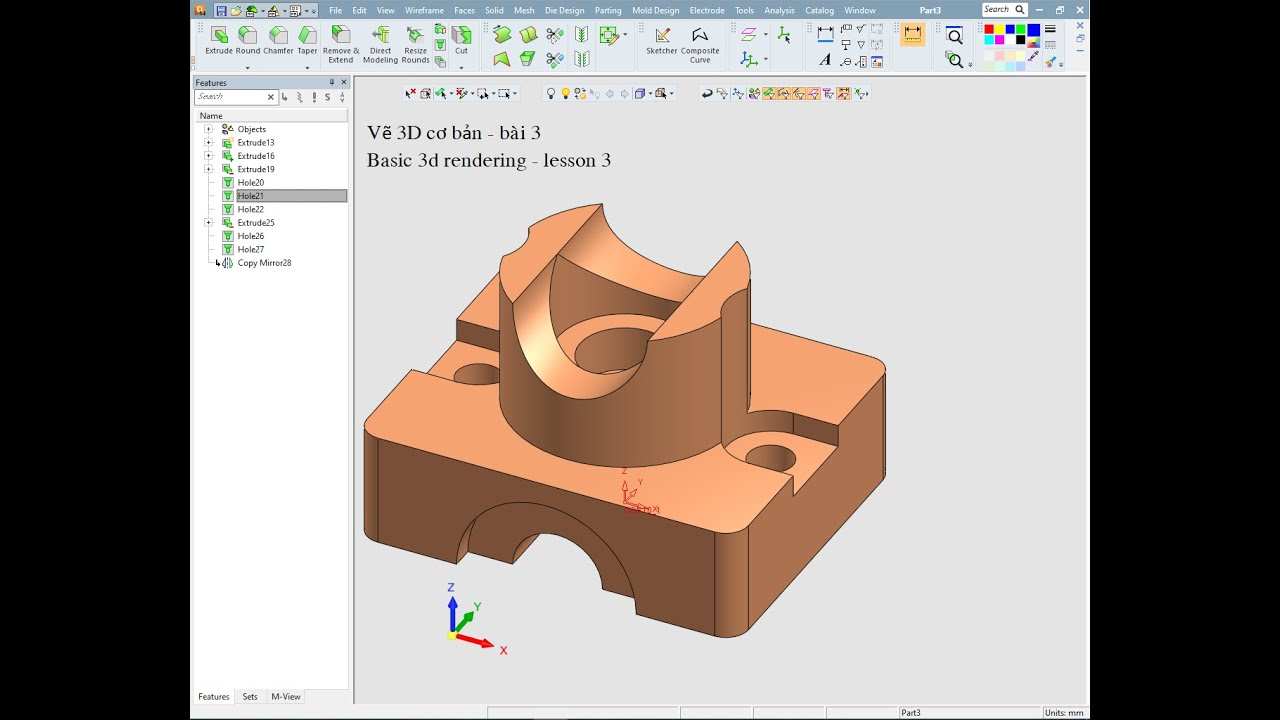Pin the Features panel
Viewport: 1280px width, 720px height.
point(332,82)
